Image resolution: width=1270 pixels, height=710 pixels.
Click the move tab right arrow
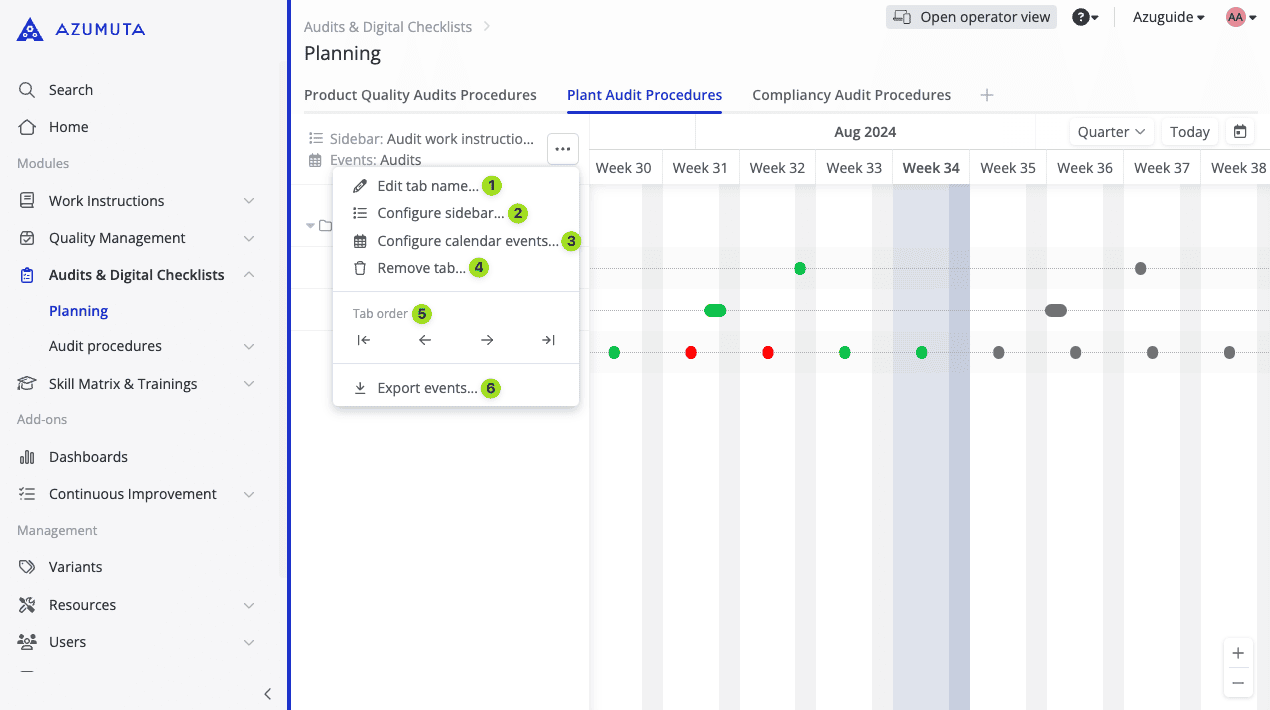coord(487,340)
